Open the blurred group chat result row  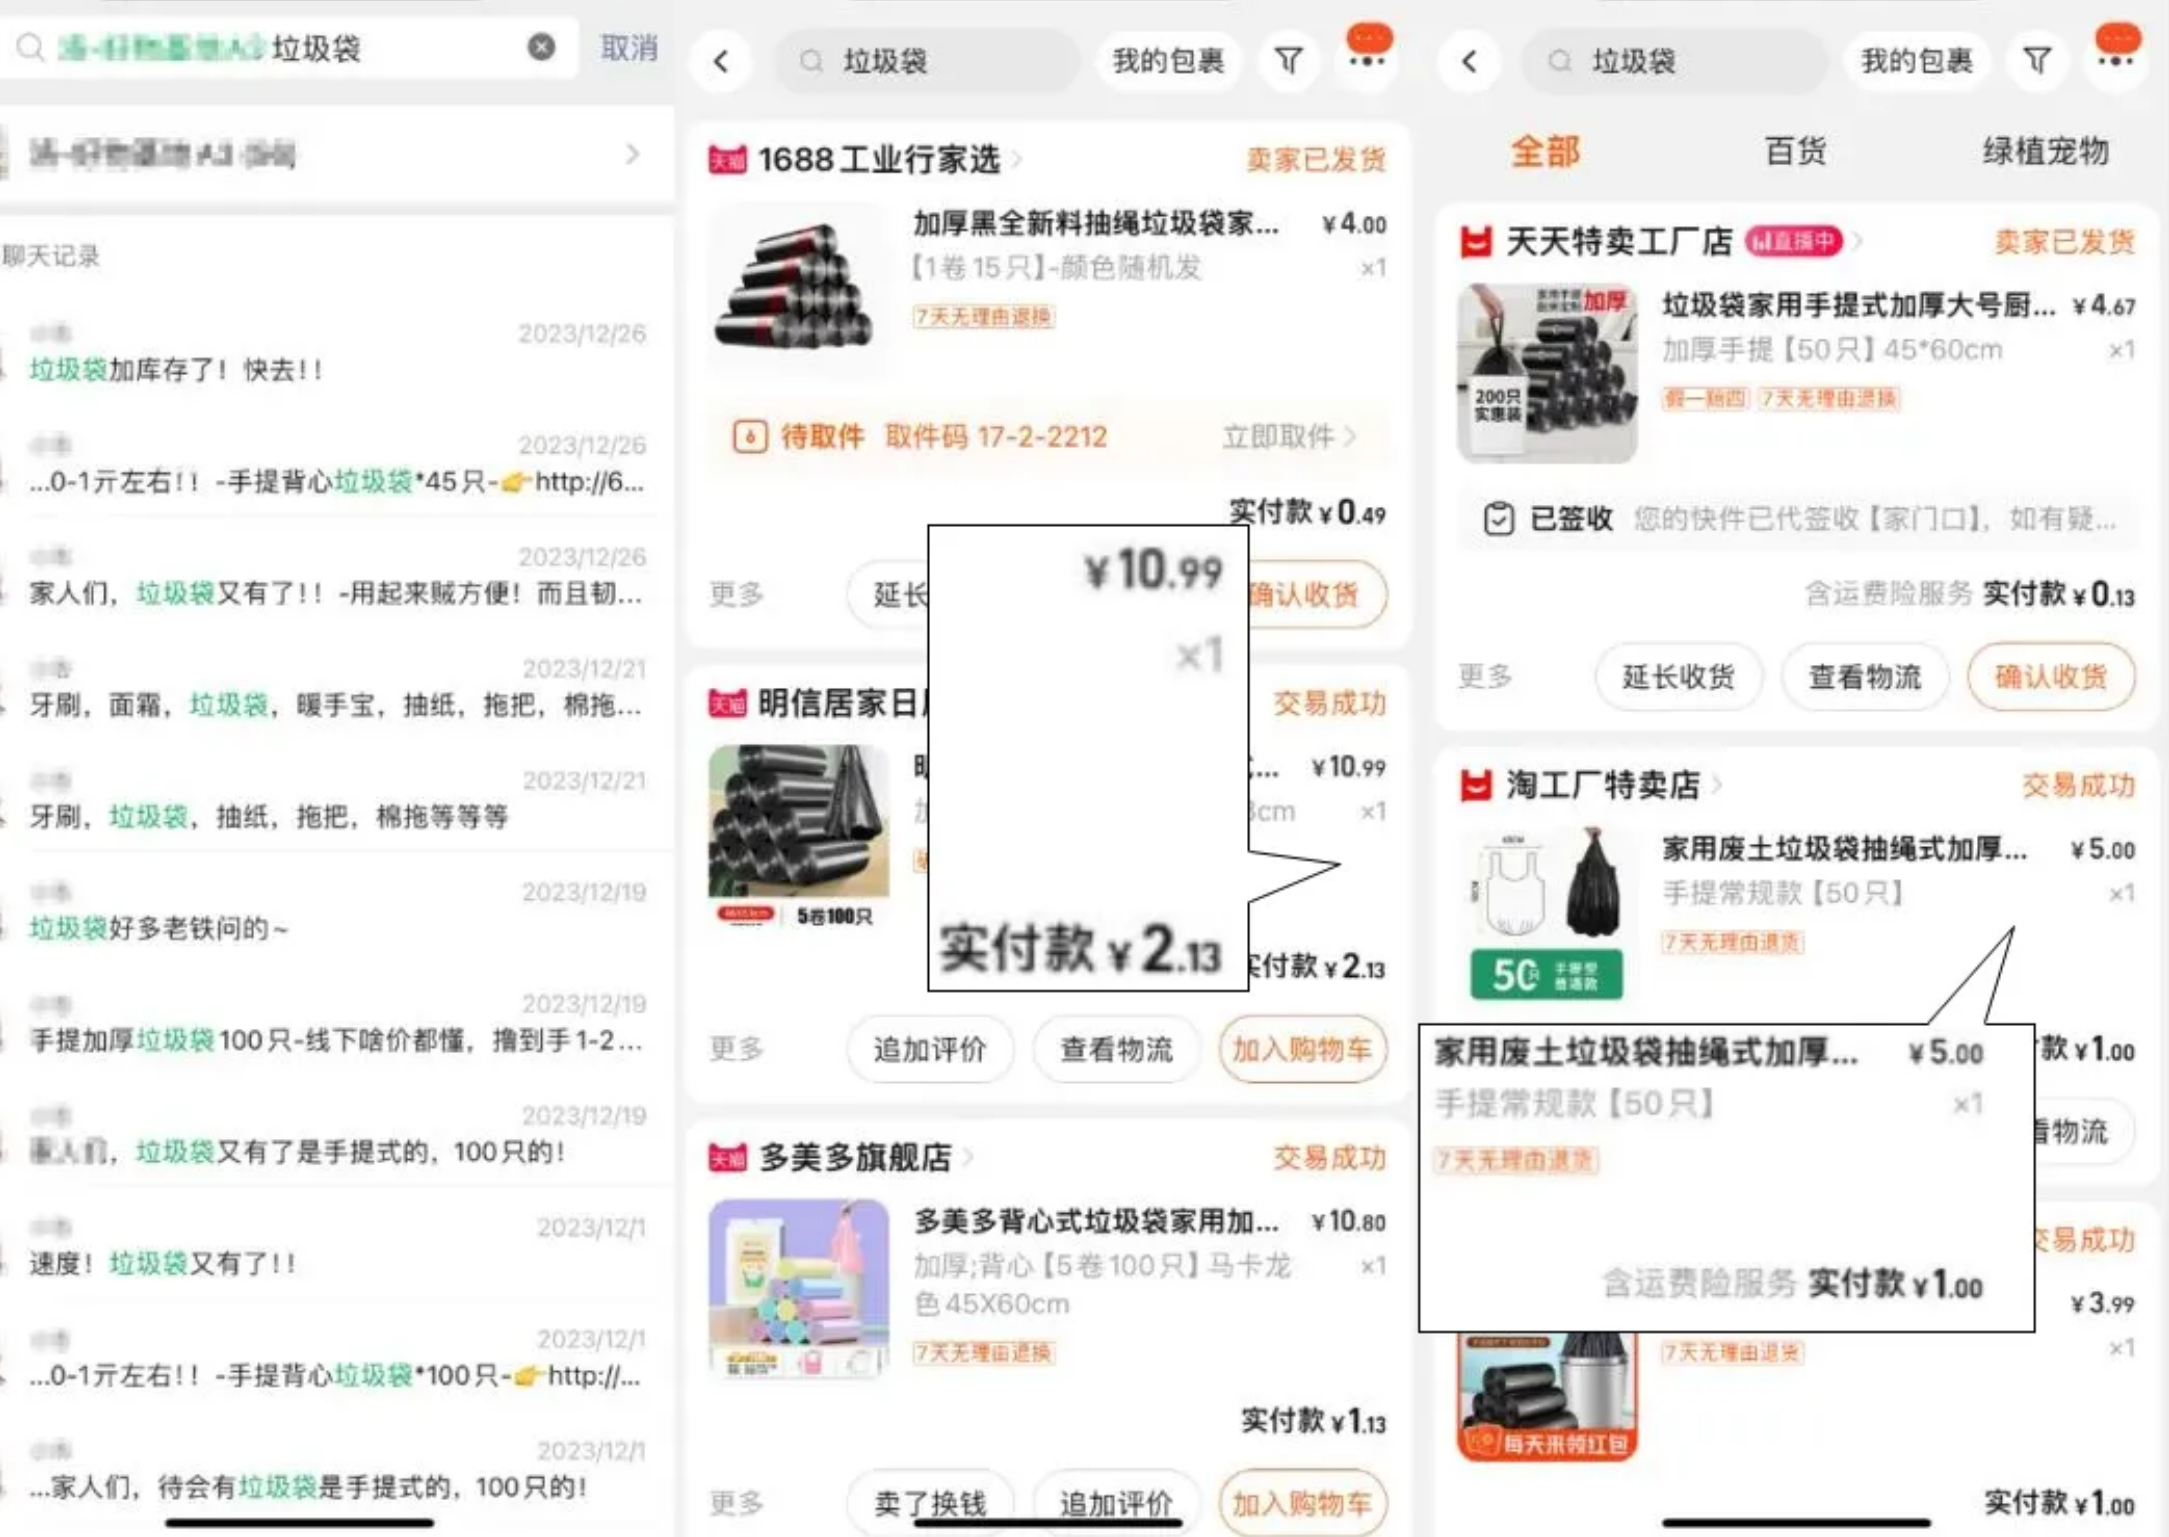pos(335,154)
